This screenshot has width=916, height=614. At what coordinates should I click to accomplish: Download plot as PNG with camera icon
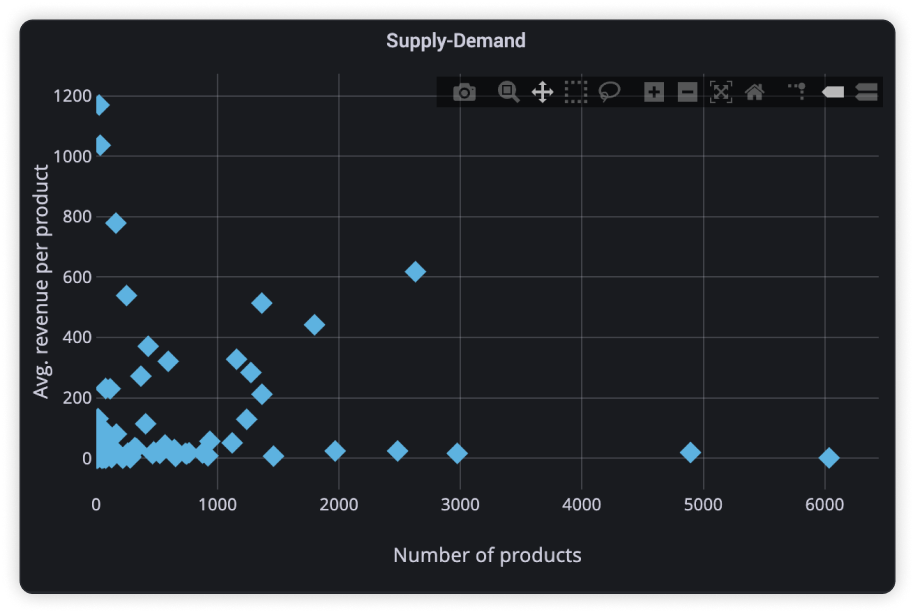point(464,93)
